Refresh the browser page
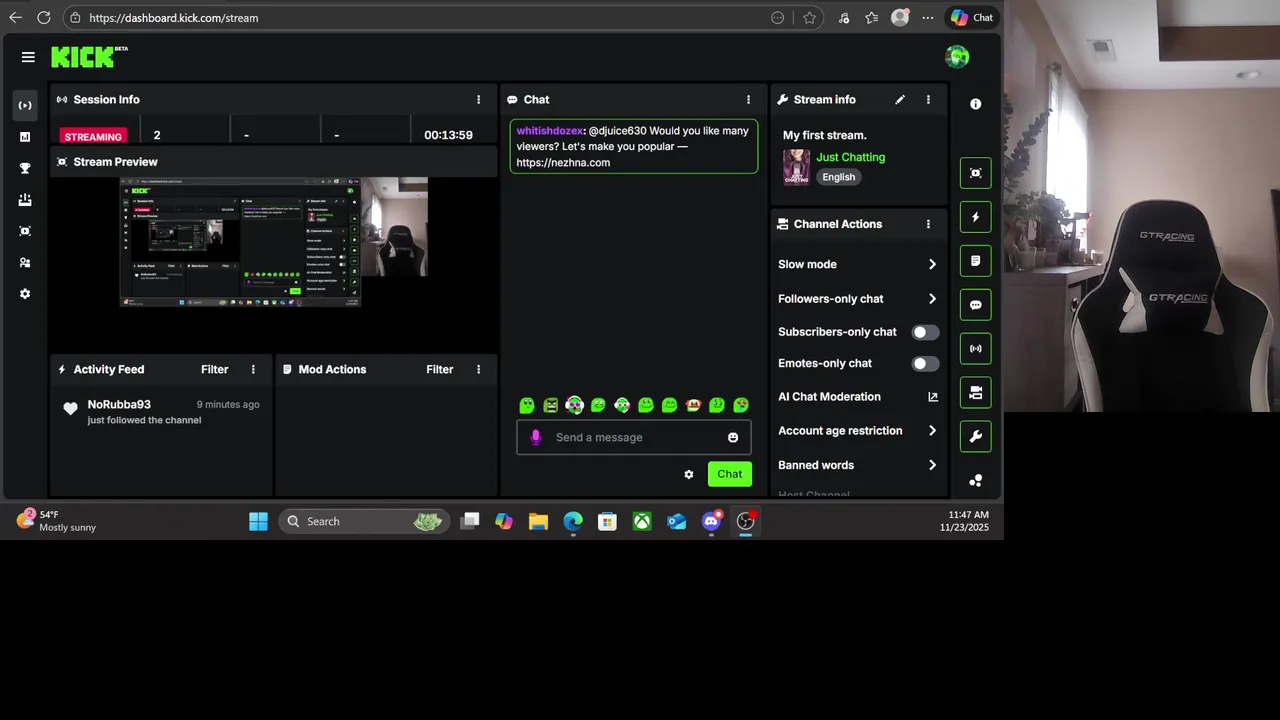The width and height of the screenshot is (1280, 720). [44, 18]
